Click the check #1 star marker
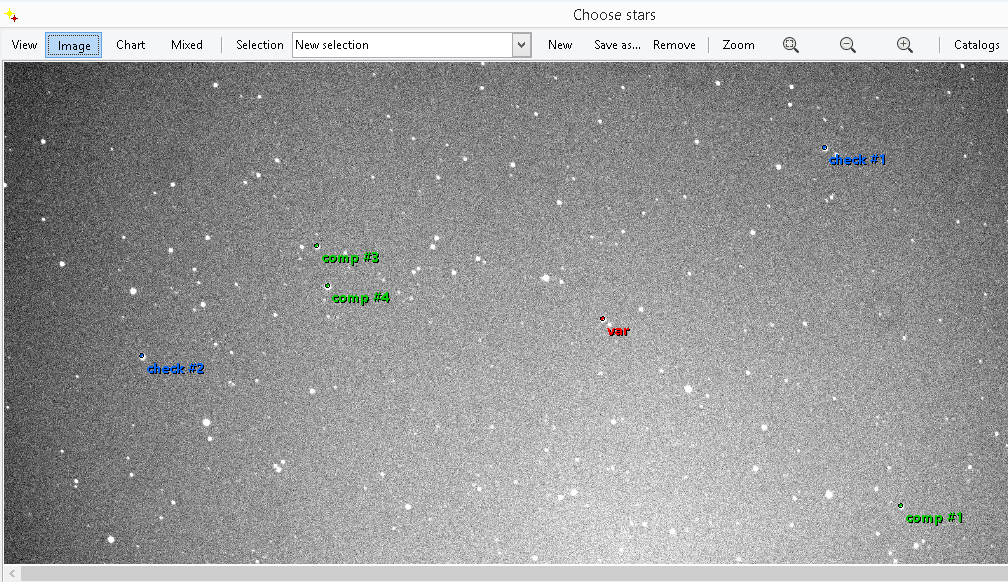The image size is (1008, 582). point(825,148)
